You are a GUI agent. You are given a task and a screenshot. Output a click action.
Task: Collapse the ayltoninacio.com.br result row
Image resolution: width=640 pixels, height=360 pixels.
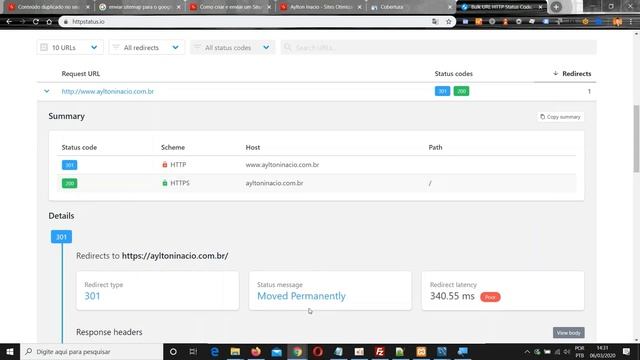pyautogui.click(x=47, y=91)
